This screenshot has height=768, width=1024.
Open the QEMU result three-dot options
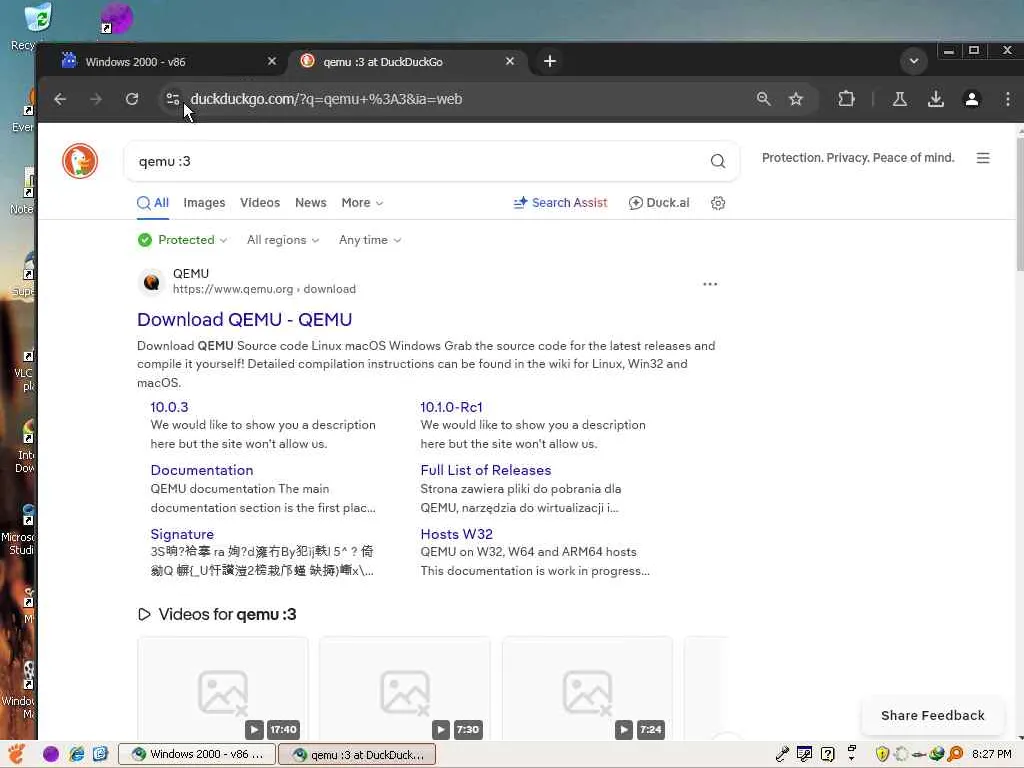pos(710,284)
